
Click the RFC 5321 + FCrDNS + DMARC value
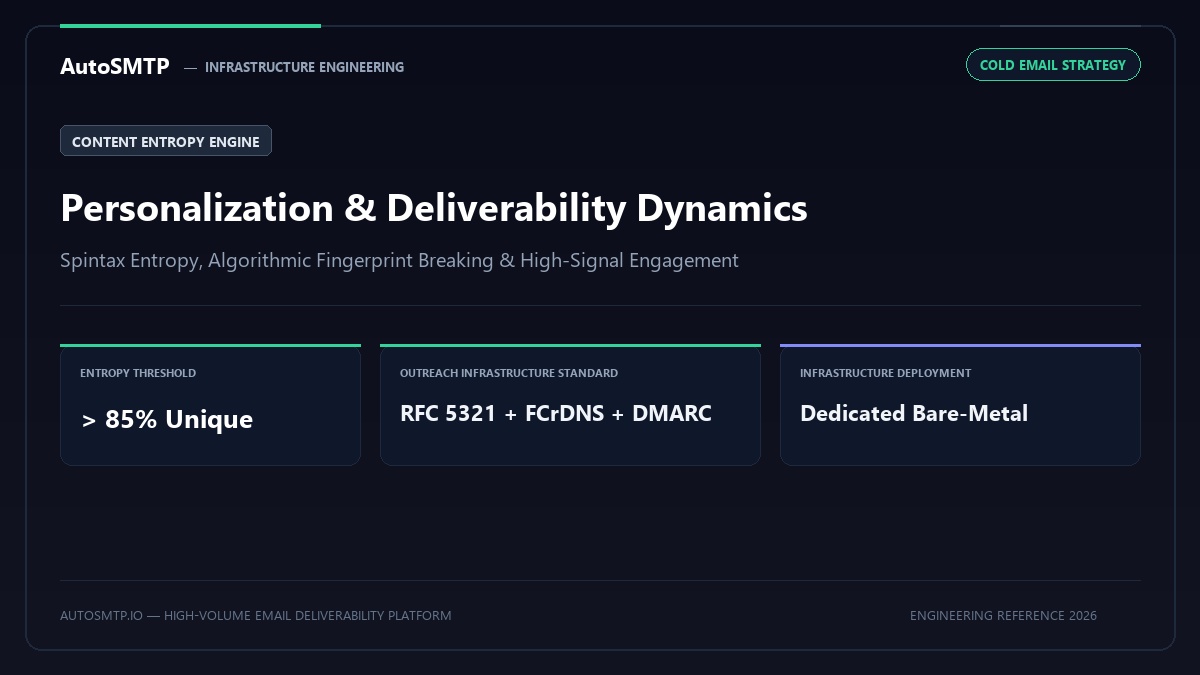coord(556,413)
